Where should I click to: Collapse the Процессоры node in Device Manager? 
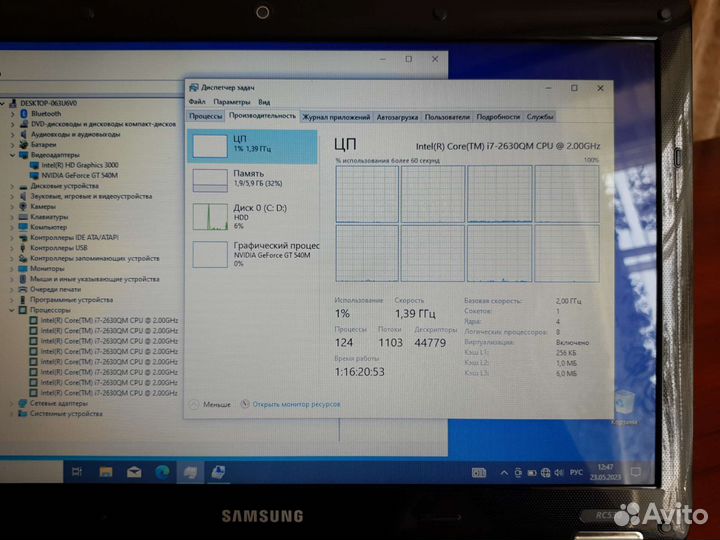[12, 310]
